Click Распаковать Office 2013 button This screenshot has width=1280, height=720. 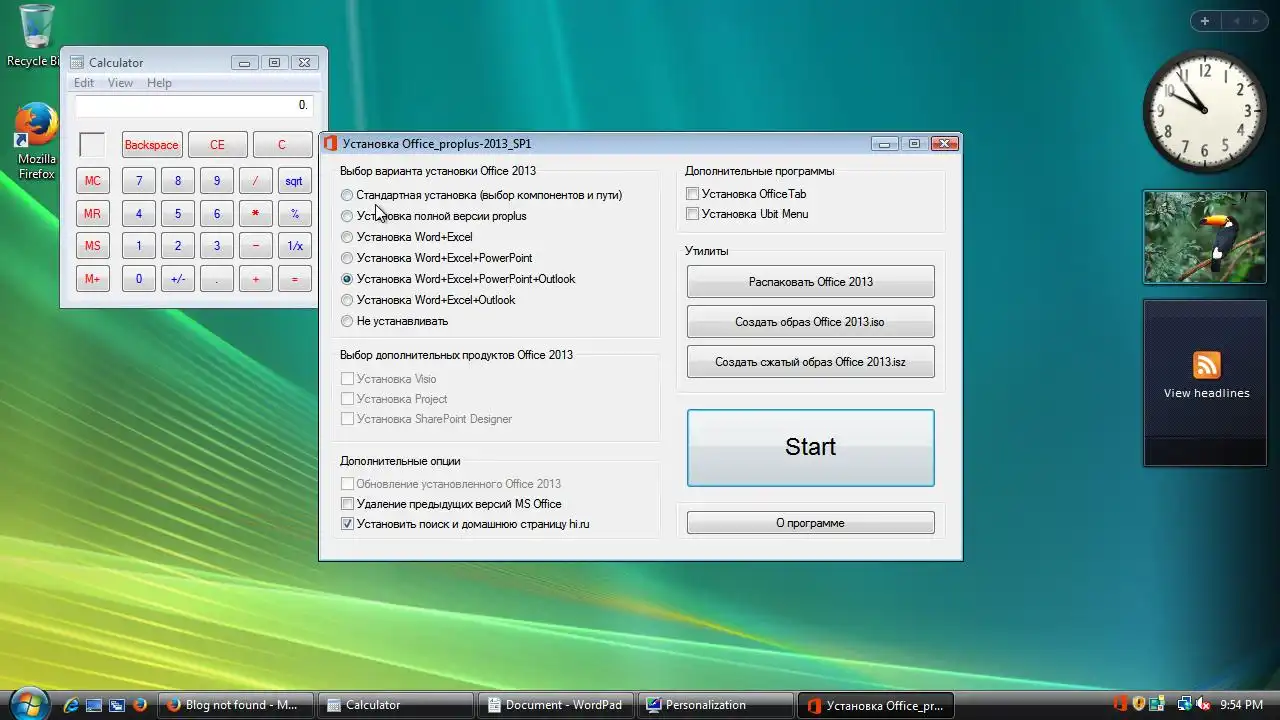(810, 282)
